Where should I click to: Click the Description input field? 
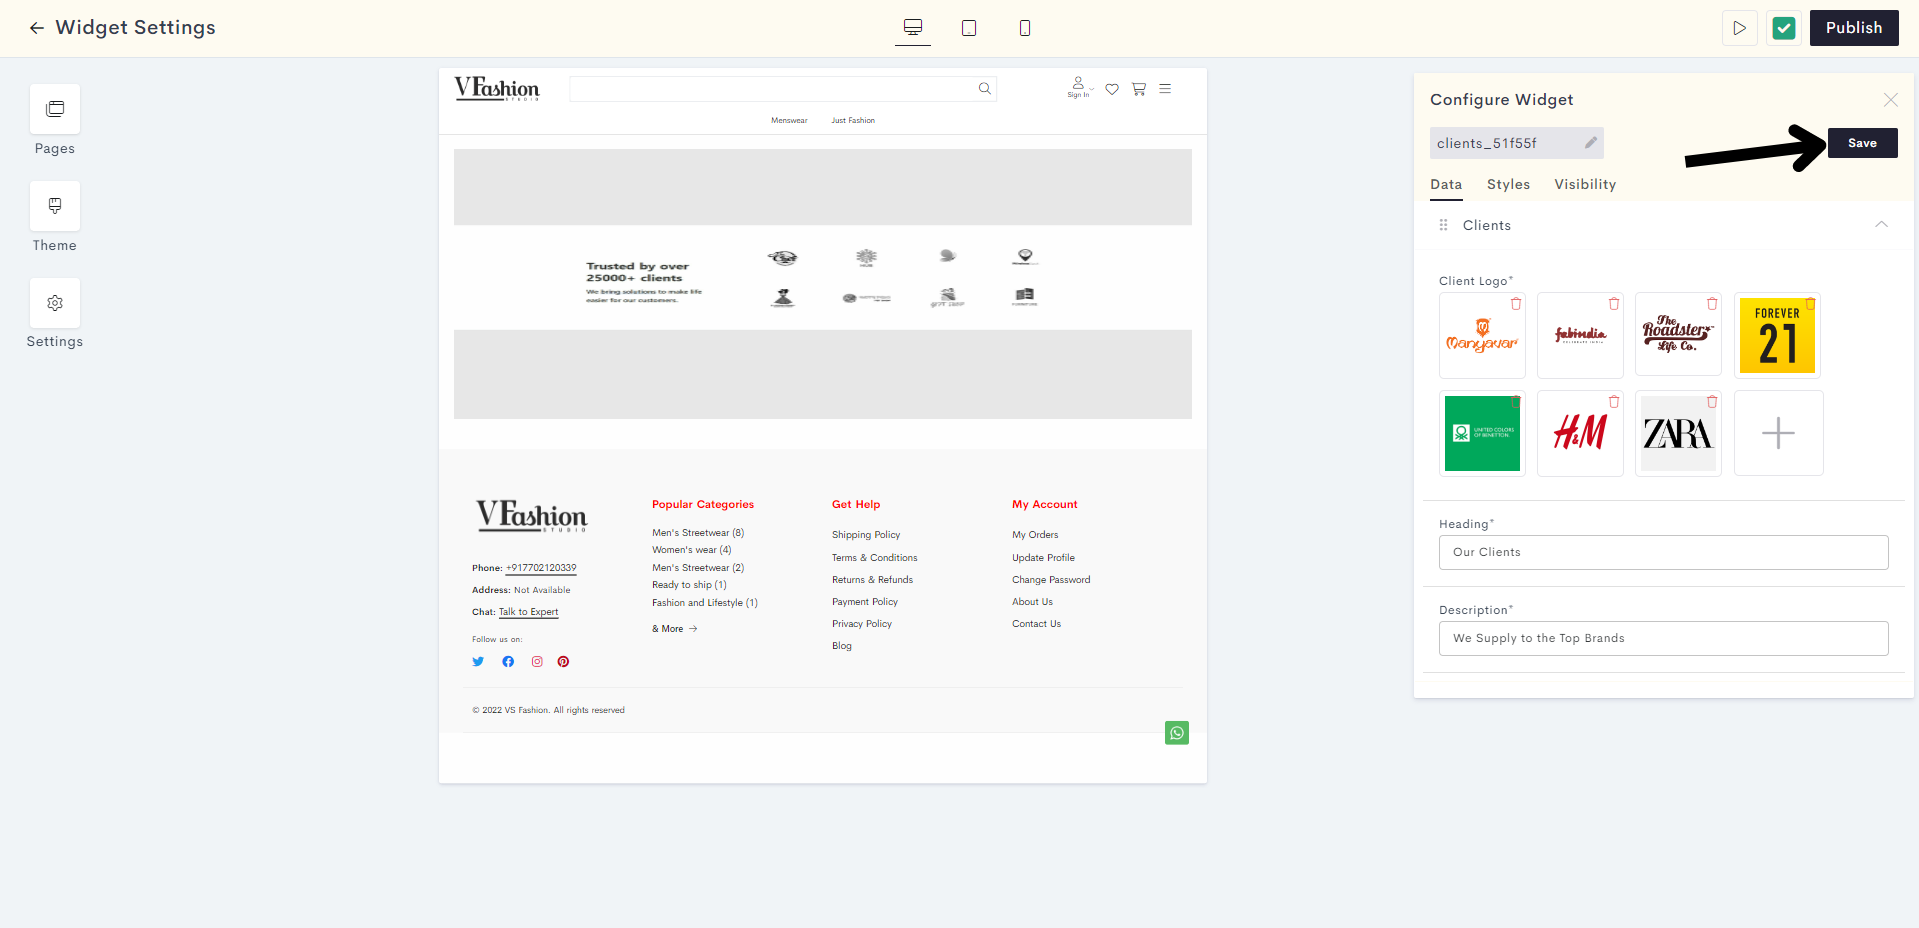[x=1663, y=638]
